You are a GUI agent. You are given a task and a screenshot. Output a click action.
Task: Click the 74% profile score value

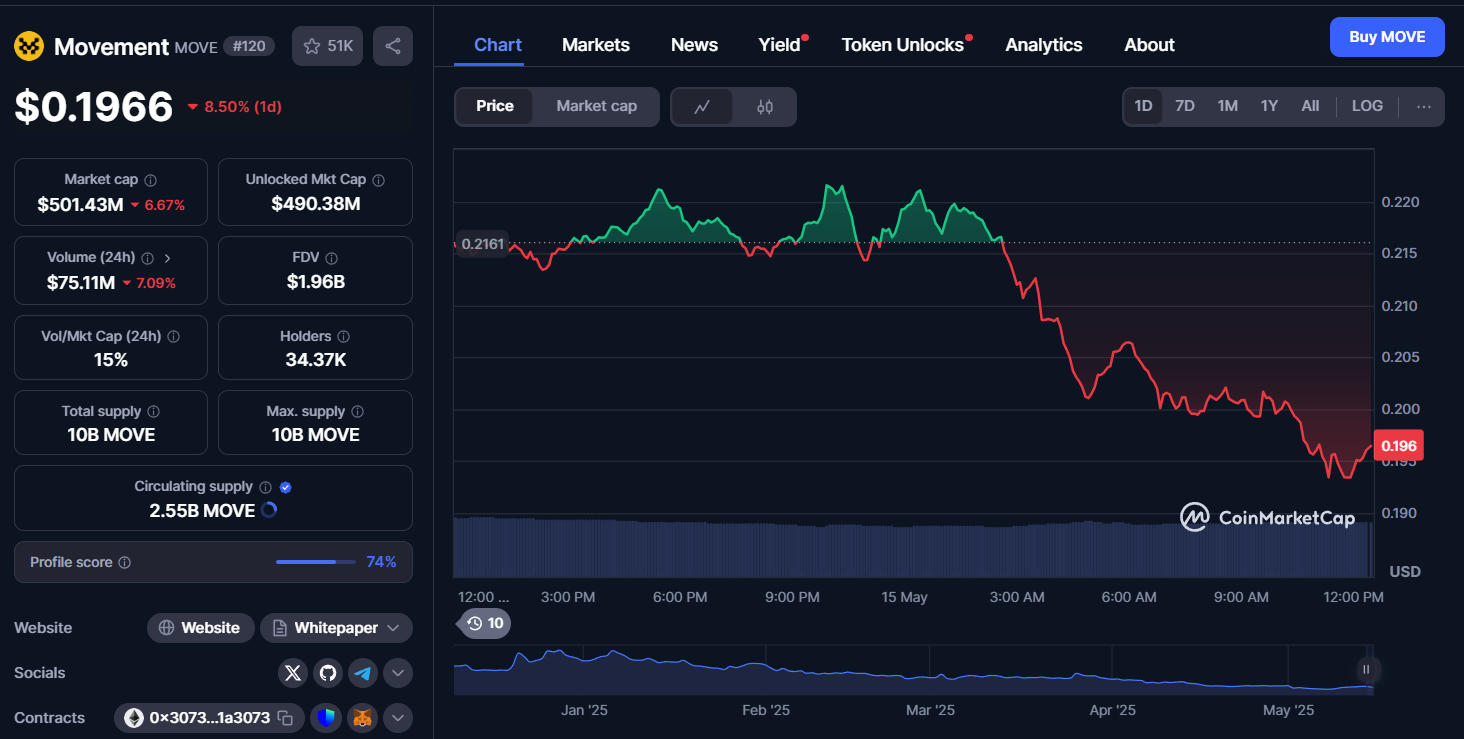(x=381, y=562)
